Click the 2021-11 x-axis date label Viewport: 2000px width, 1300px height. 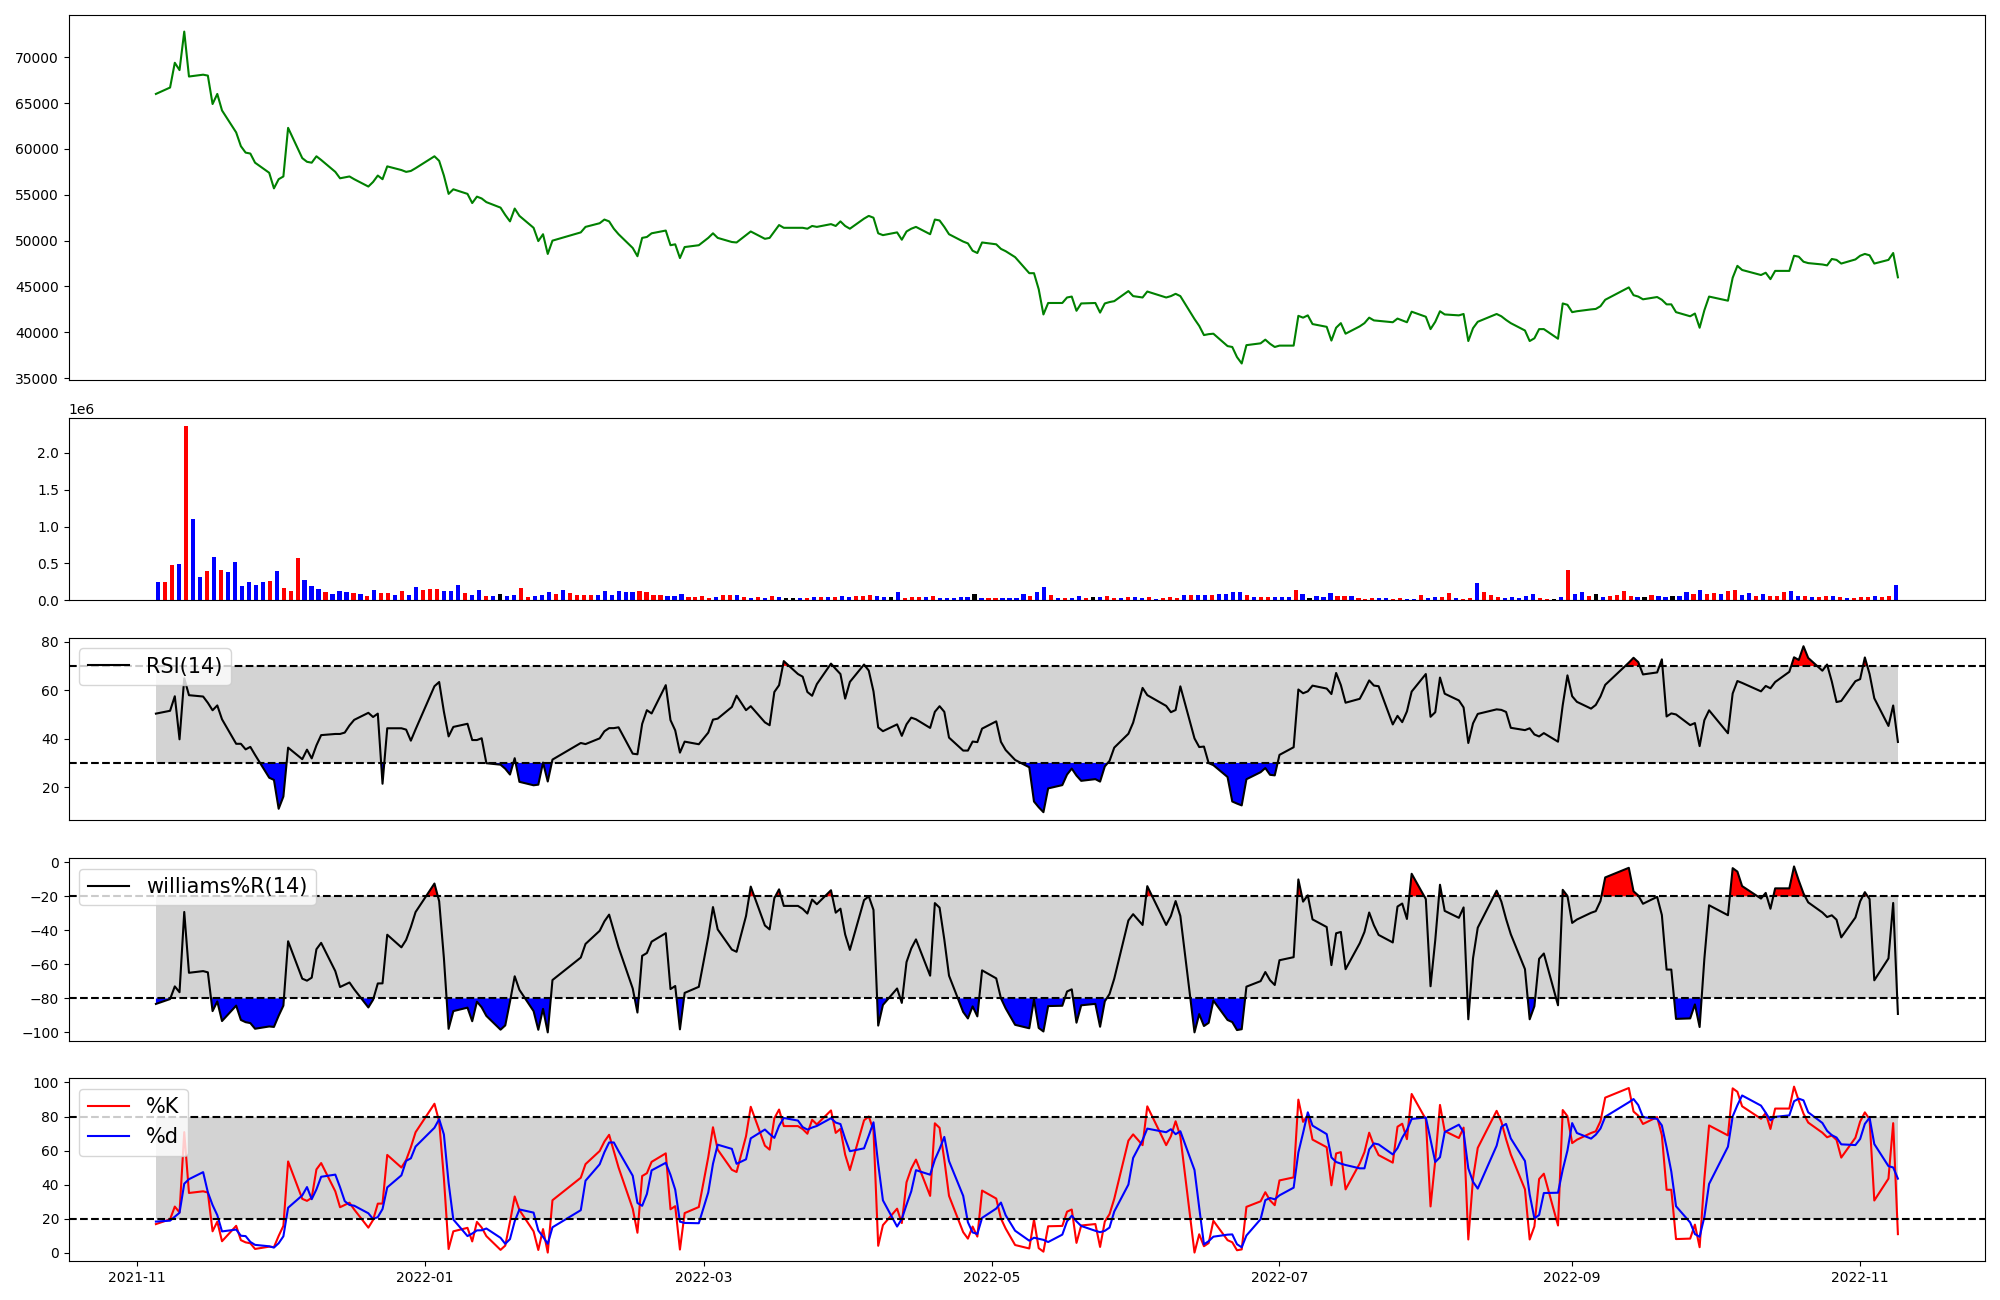coord(137,1277)
